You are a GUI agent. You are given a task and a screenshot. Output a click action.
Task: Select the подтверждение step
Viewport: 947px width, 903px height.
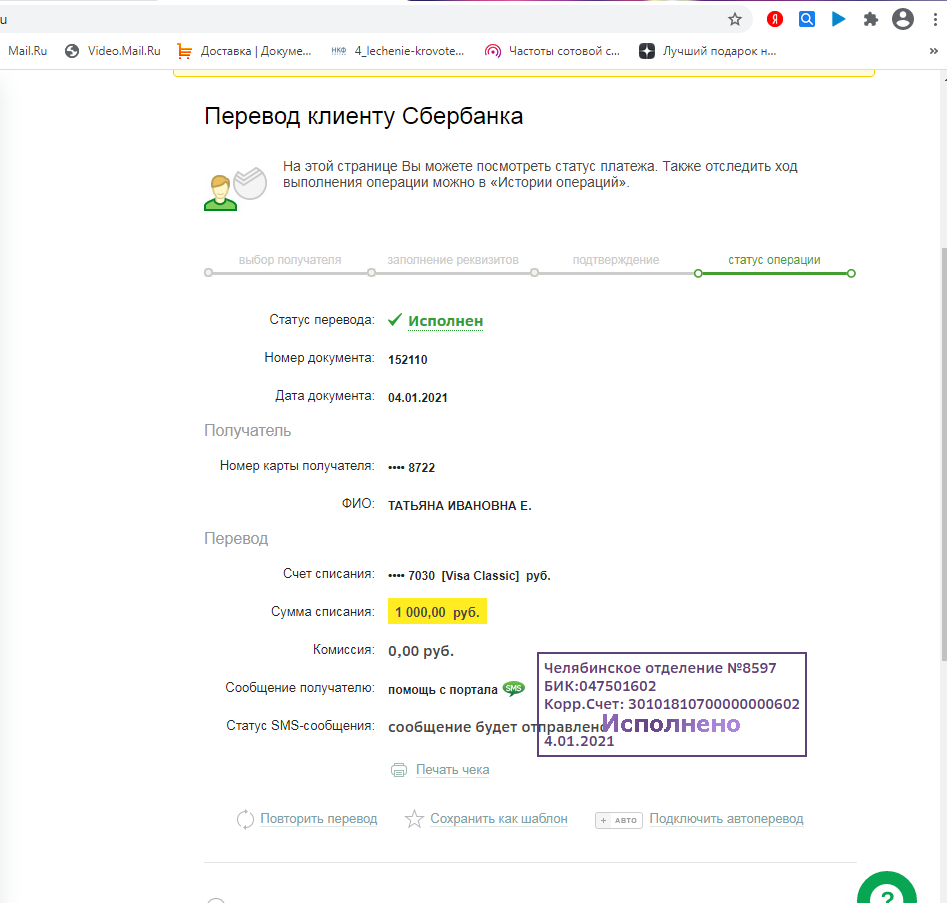(616, 260)
